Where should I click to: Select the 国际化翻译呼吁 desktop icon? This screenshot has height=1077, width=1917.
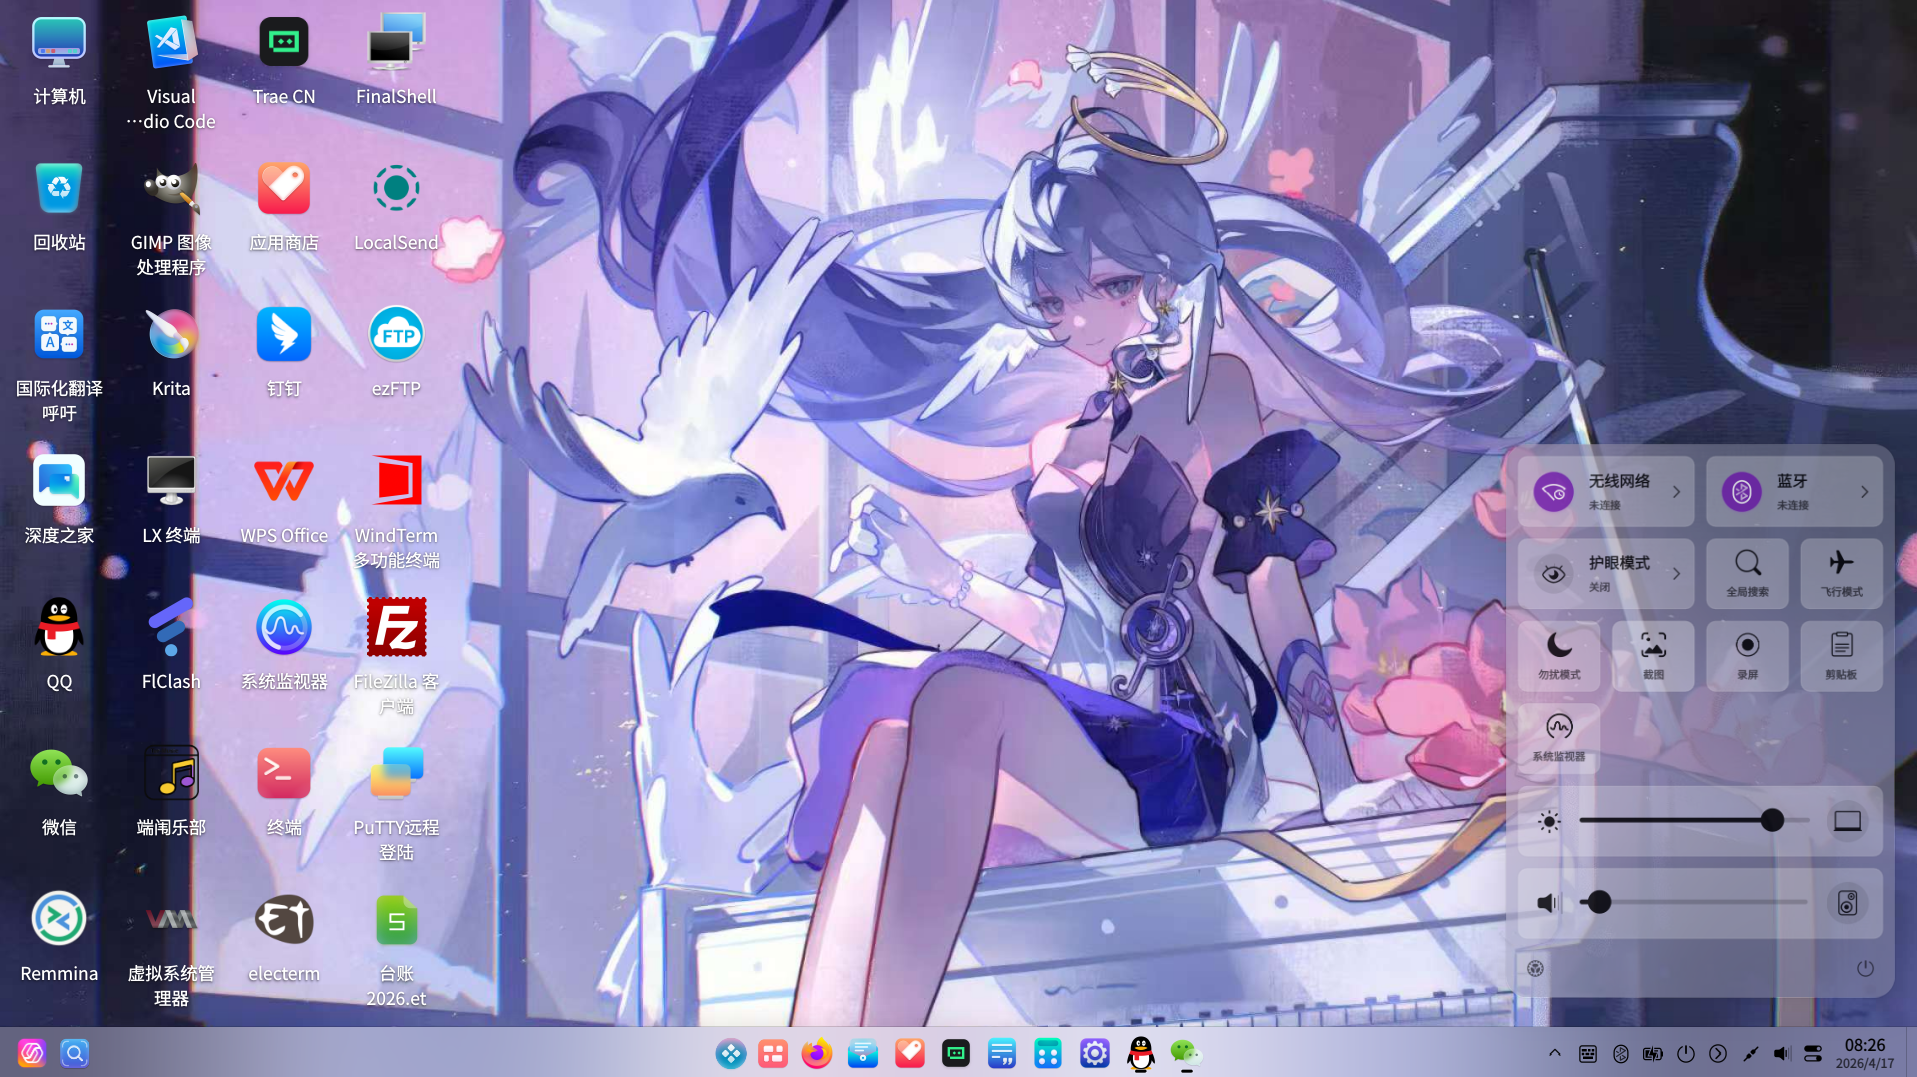click(59, 334)
